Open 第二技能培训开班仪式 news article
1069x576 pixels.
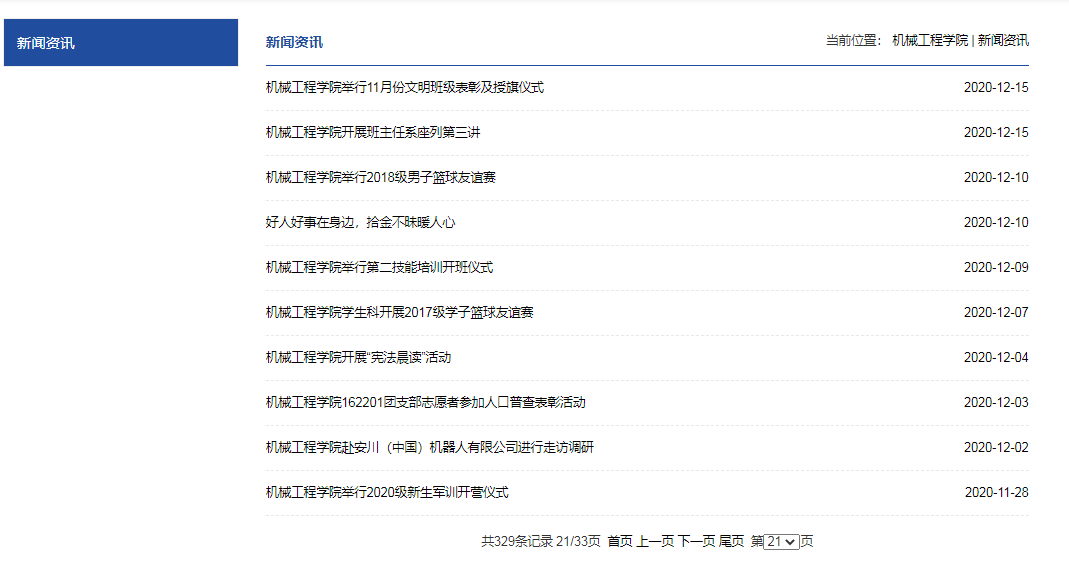(x=379, y=268)
